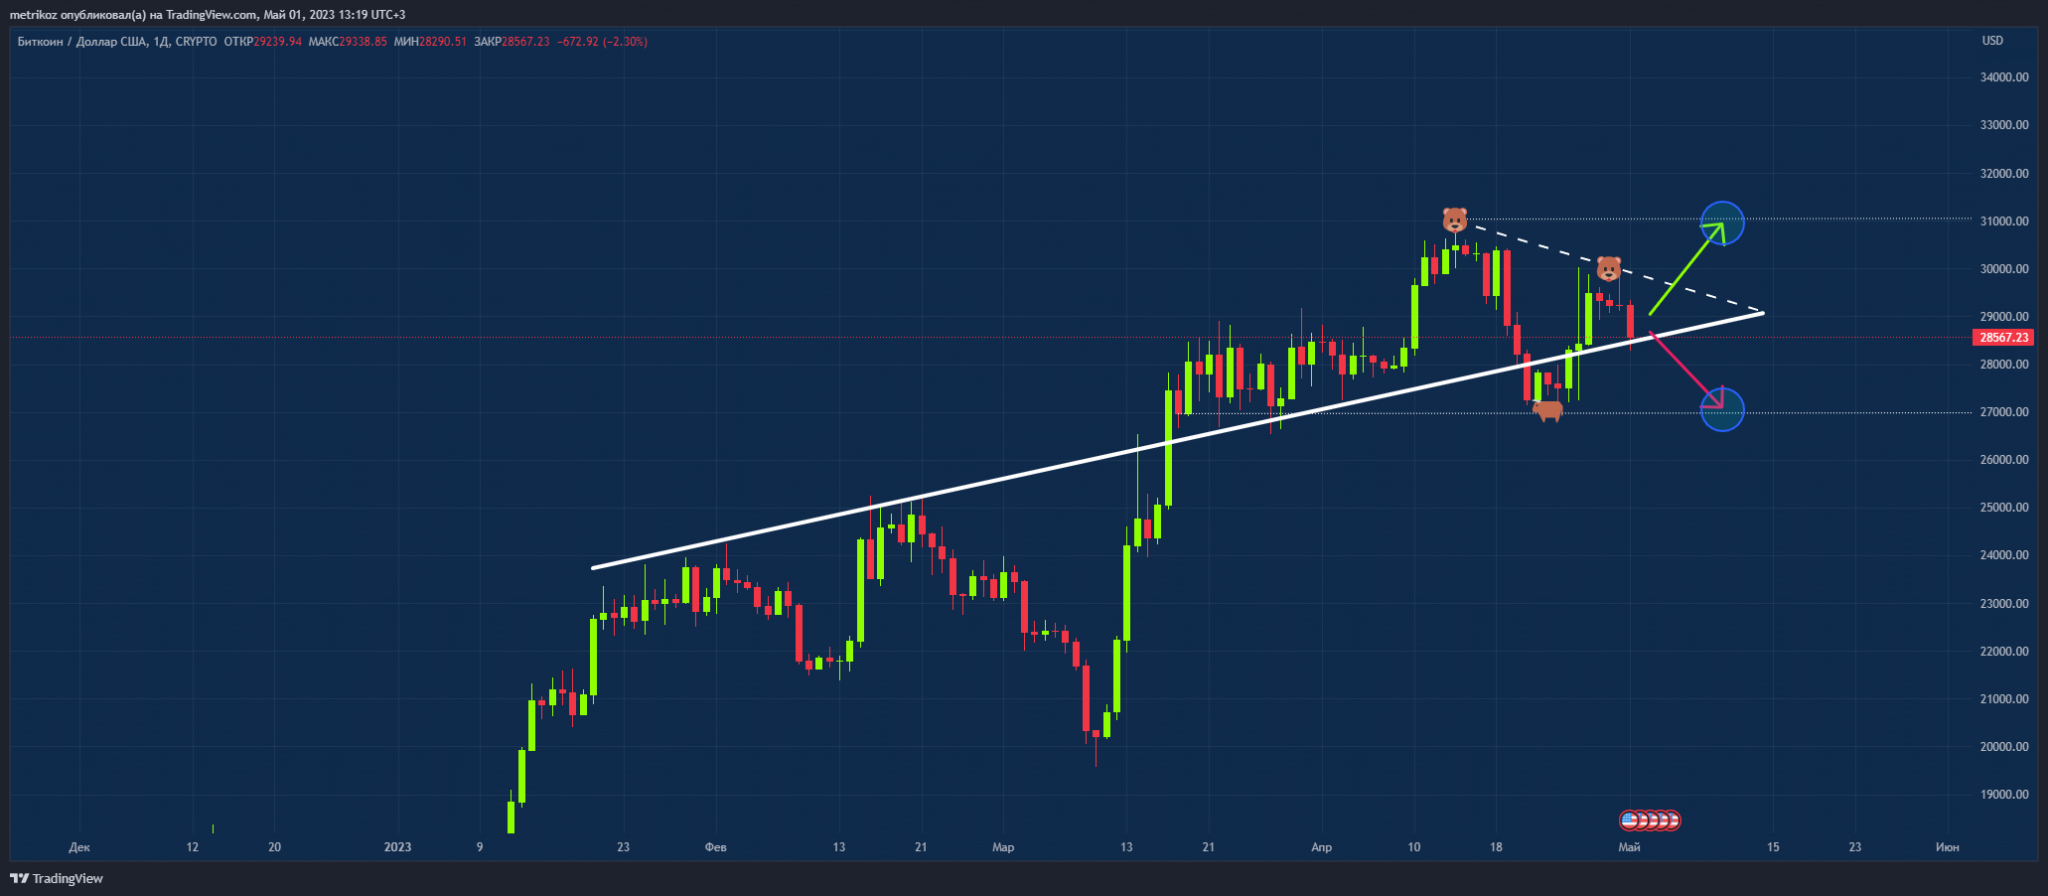
Task: Click the 18 date label after Апр
Action: pyautogui.click(x=1496, y=847)
